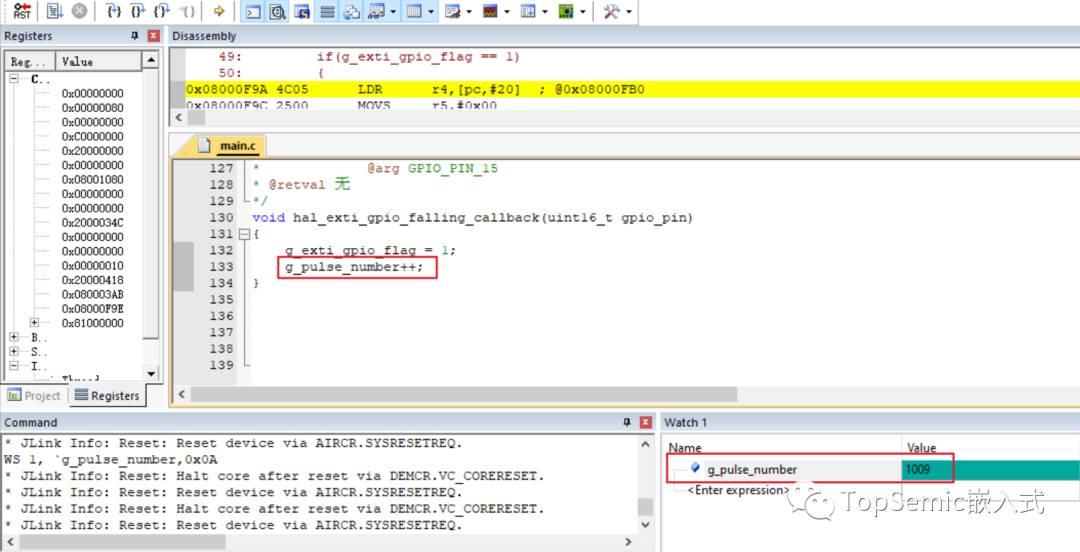This screenshot has width=1080, height=552.
Task: Pin the Registers panel
Action: [x=135, y=36]
